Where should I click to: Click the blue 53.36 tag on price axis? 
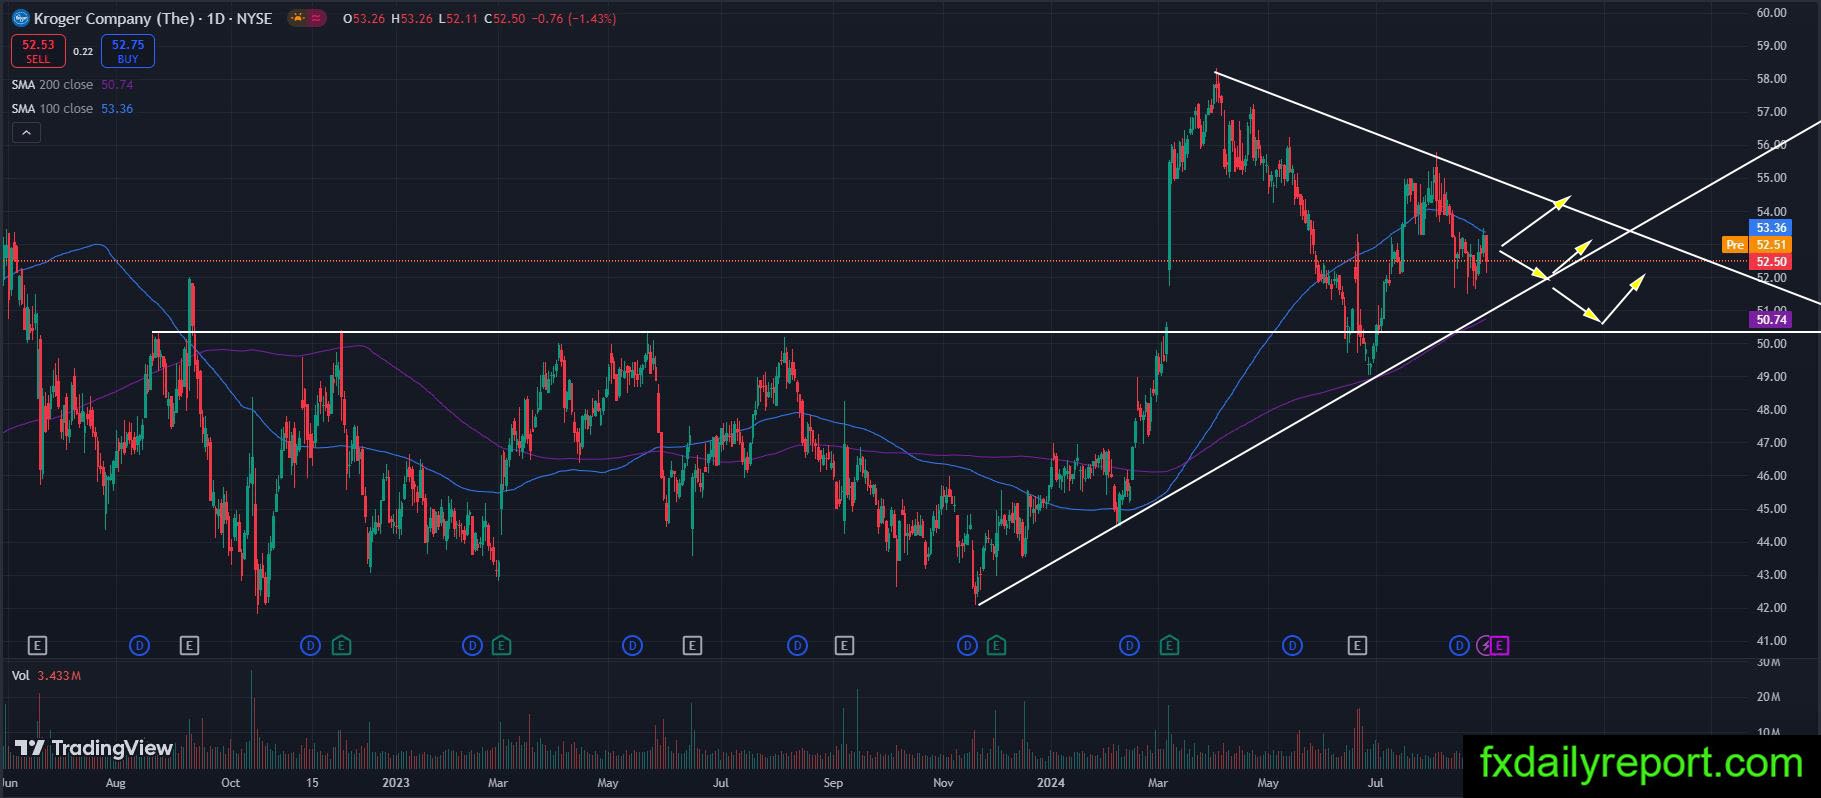(1771, 228)
